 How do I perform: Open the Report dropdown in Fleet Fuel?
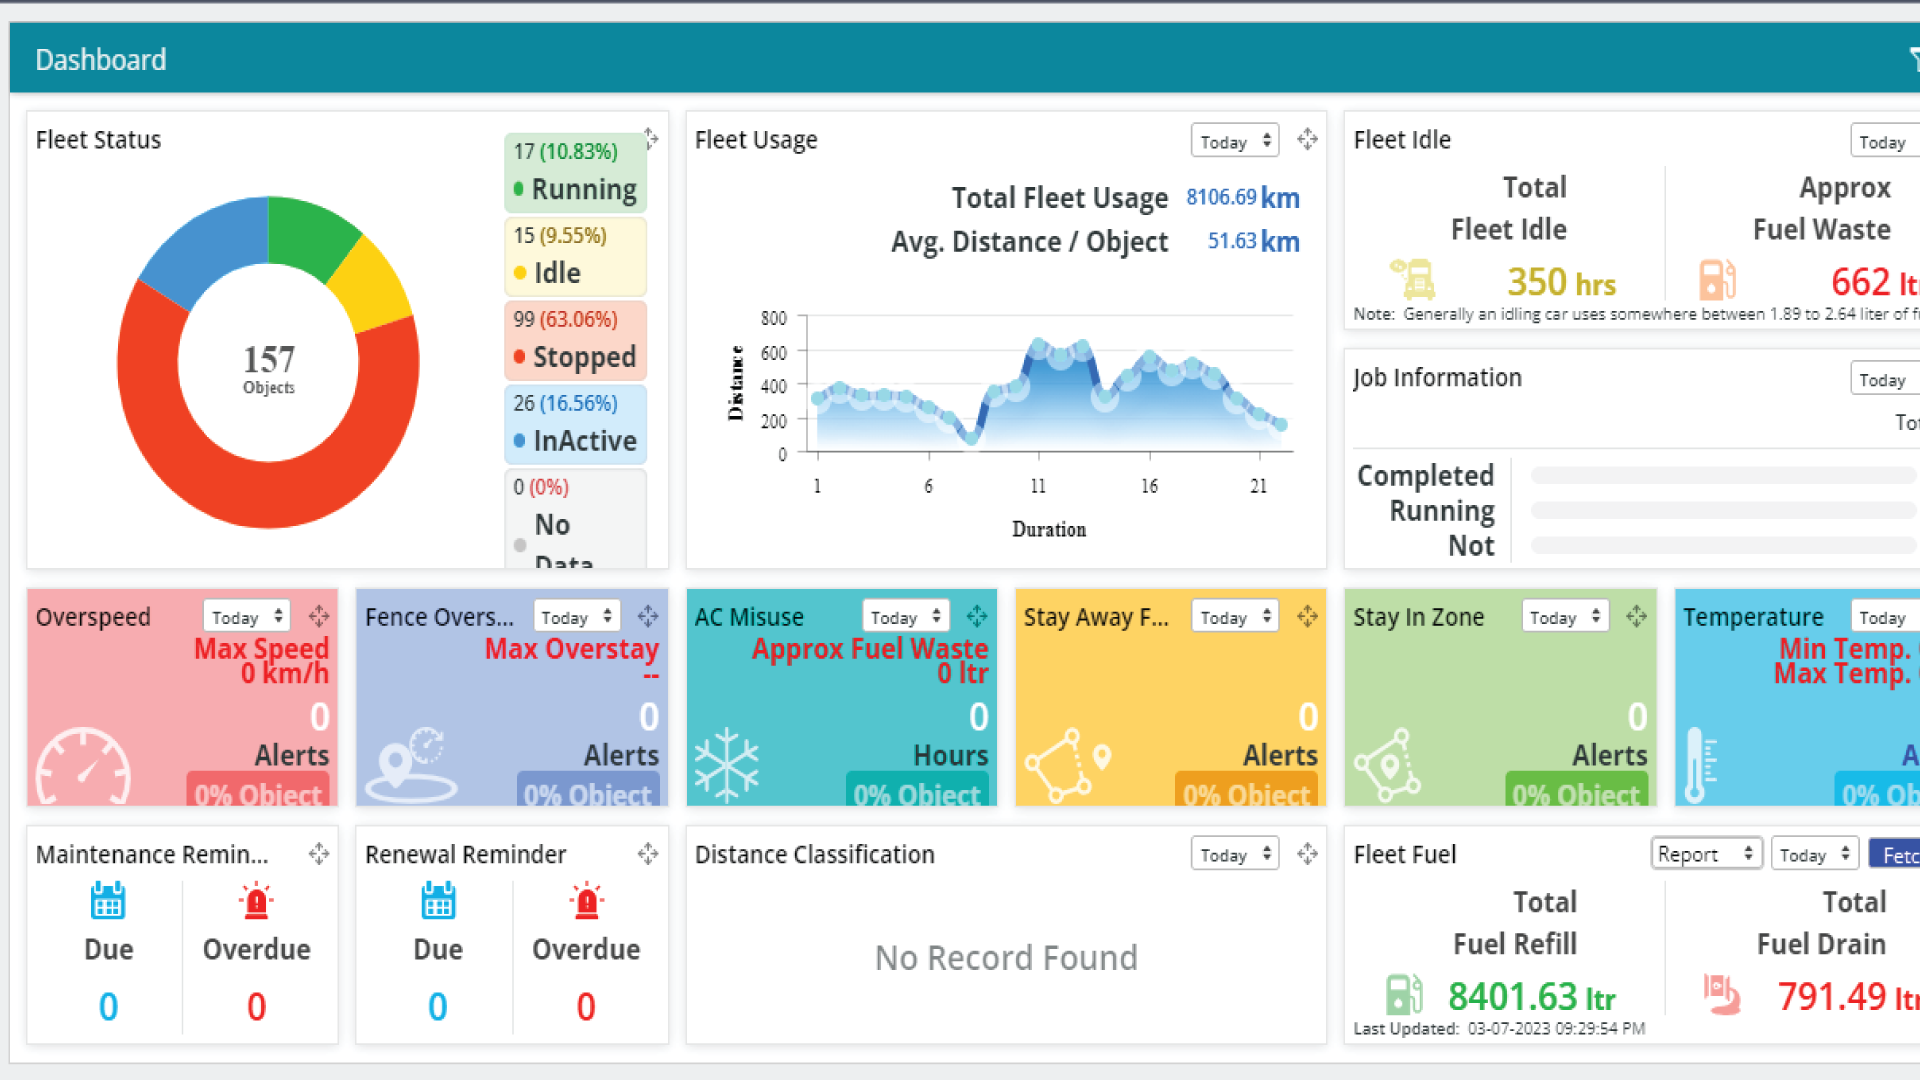1706,854
